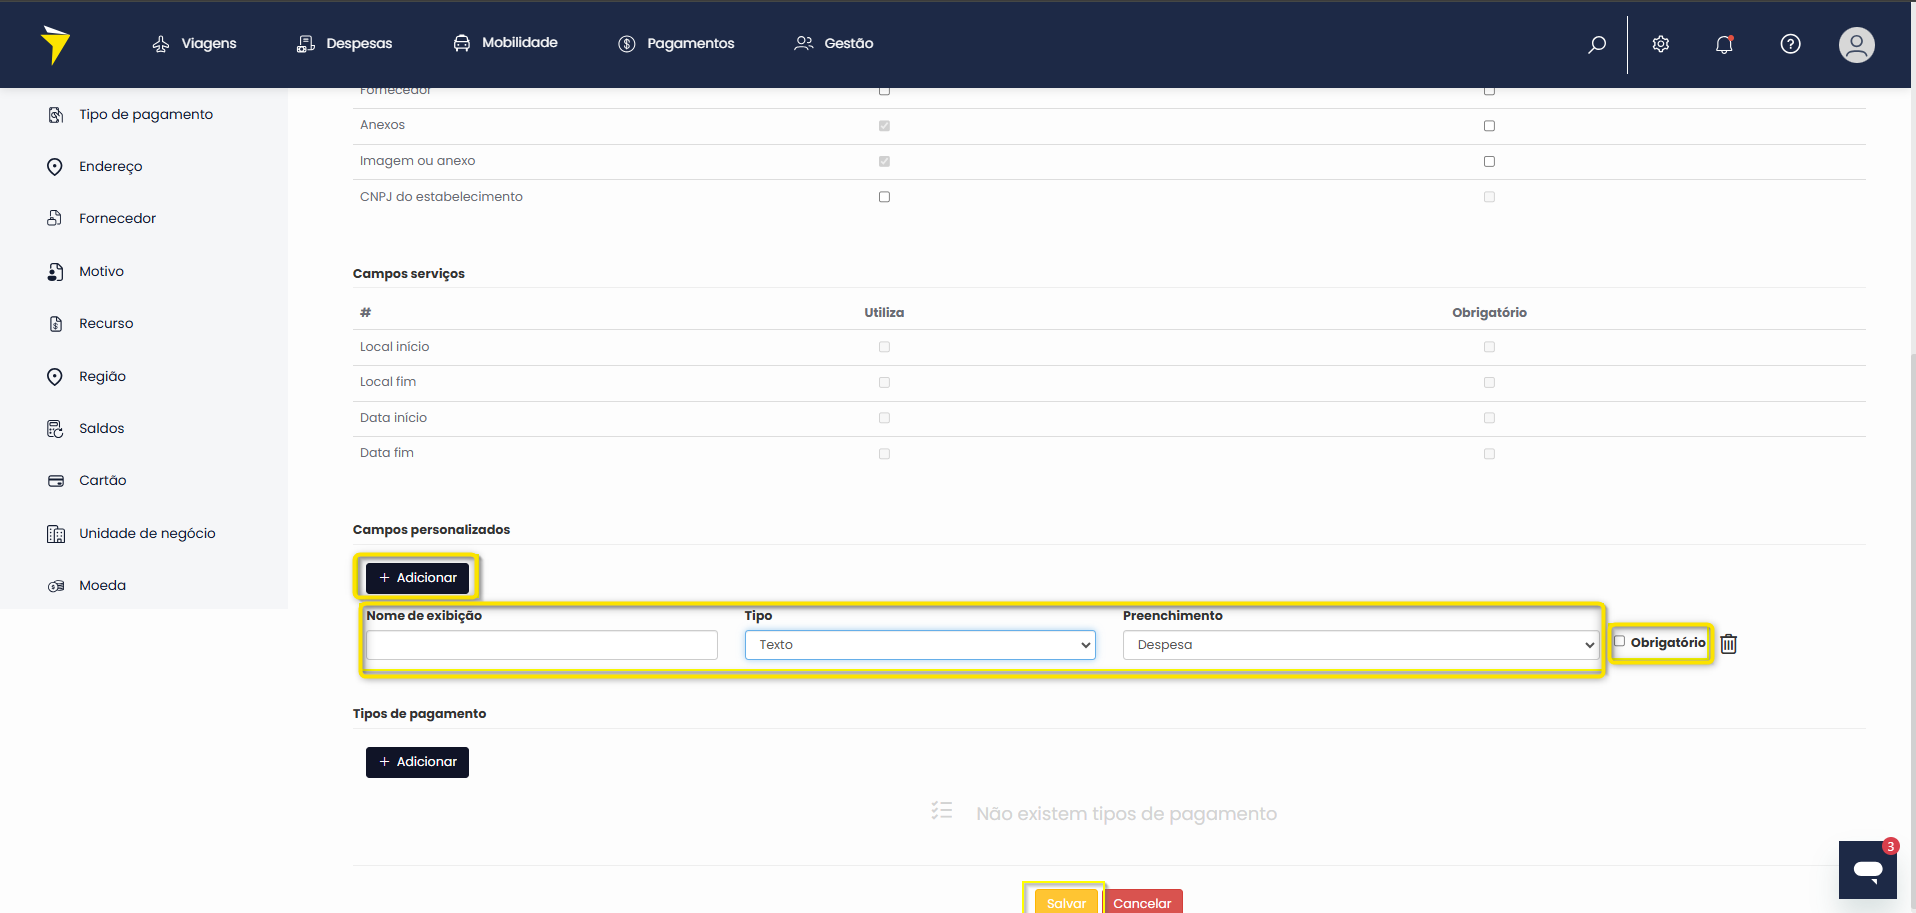Add a payment type with Adicionar
1916x913 pixels.
[x=417, y=762]
